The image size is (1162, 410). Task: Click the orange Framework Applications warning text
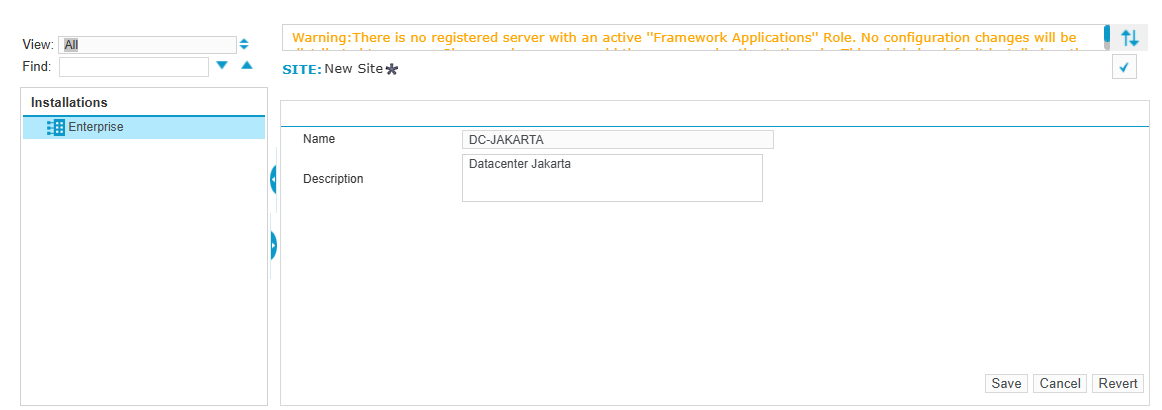[x=684, y=38]
